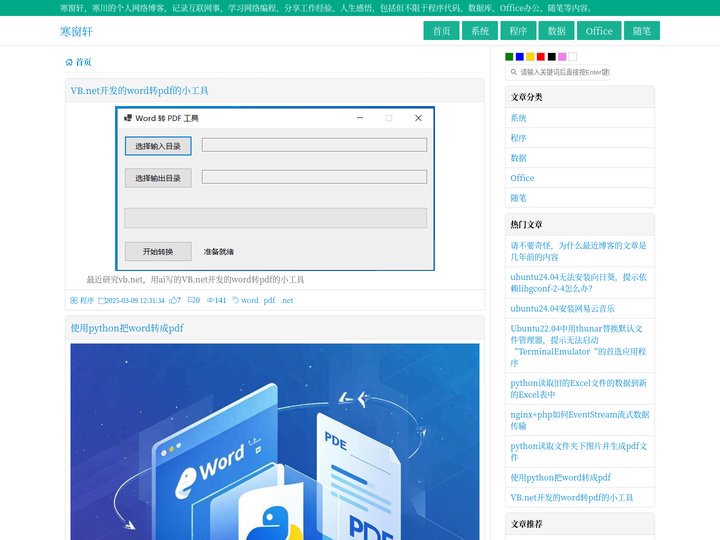Screen dimensions: 720x540
Task: Open hot article nginx+php如何EventStream流式数据传输
Action: pyautogui.click(x=579, y=420)
